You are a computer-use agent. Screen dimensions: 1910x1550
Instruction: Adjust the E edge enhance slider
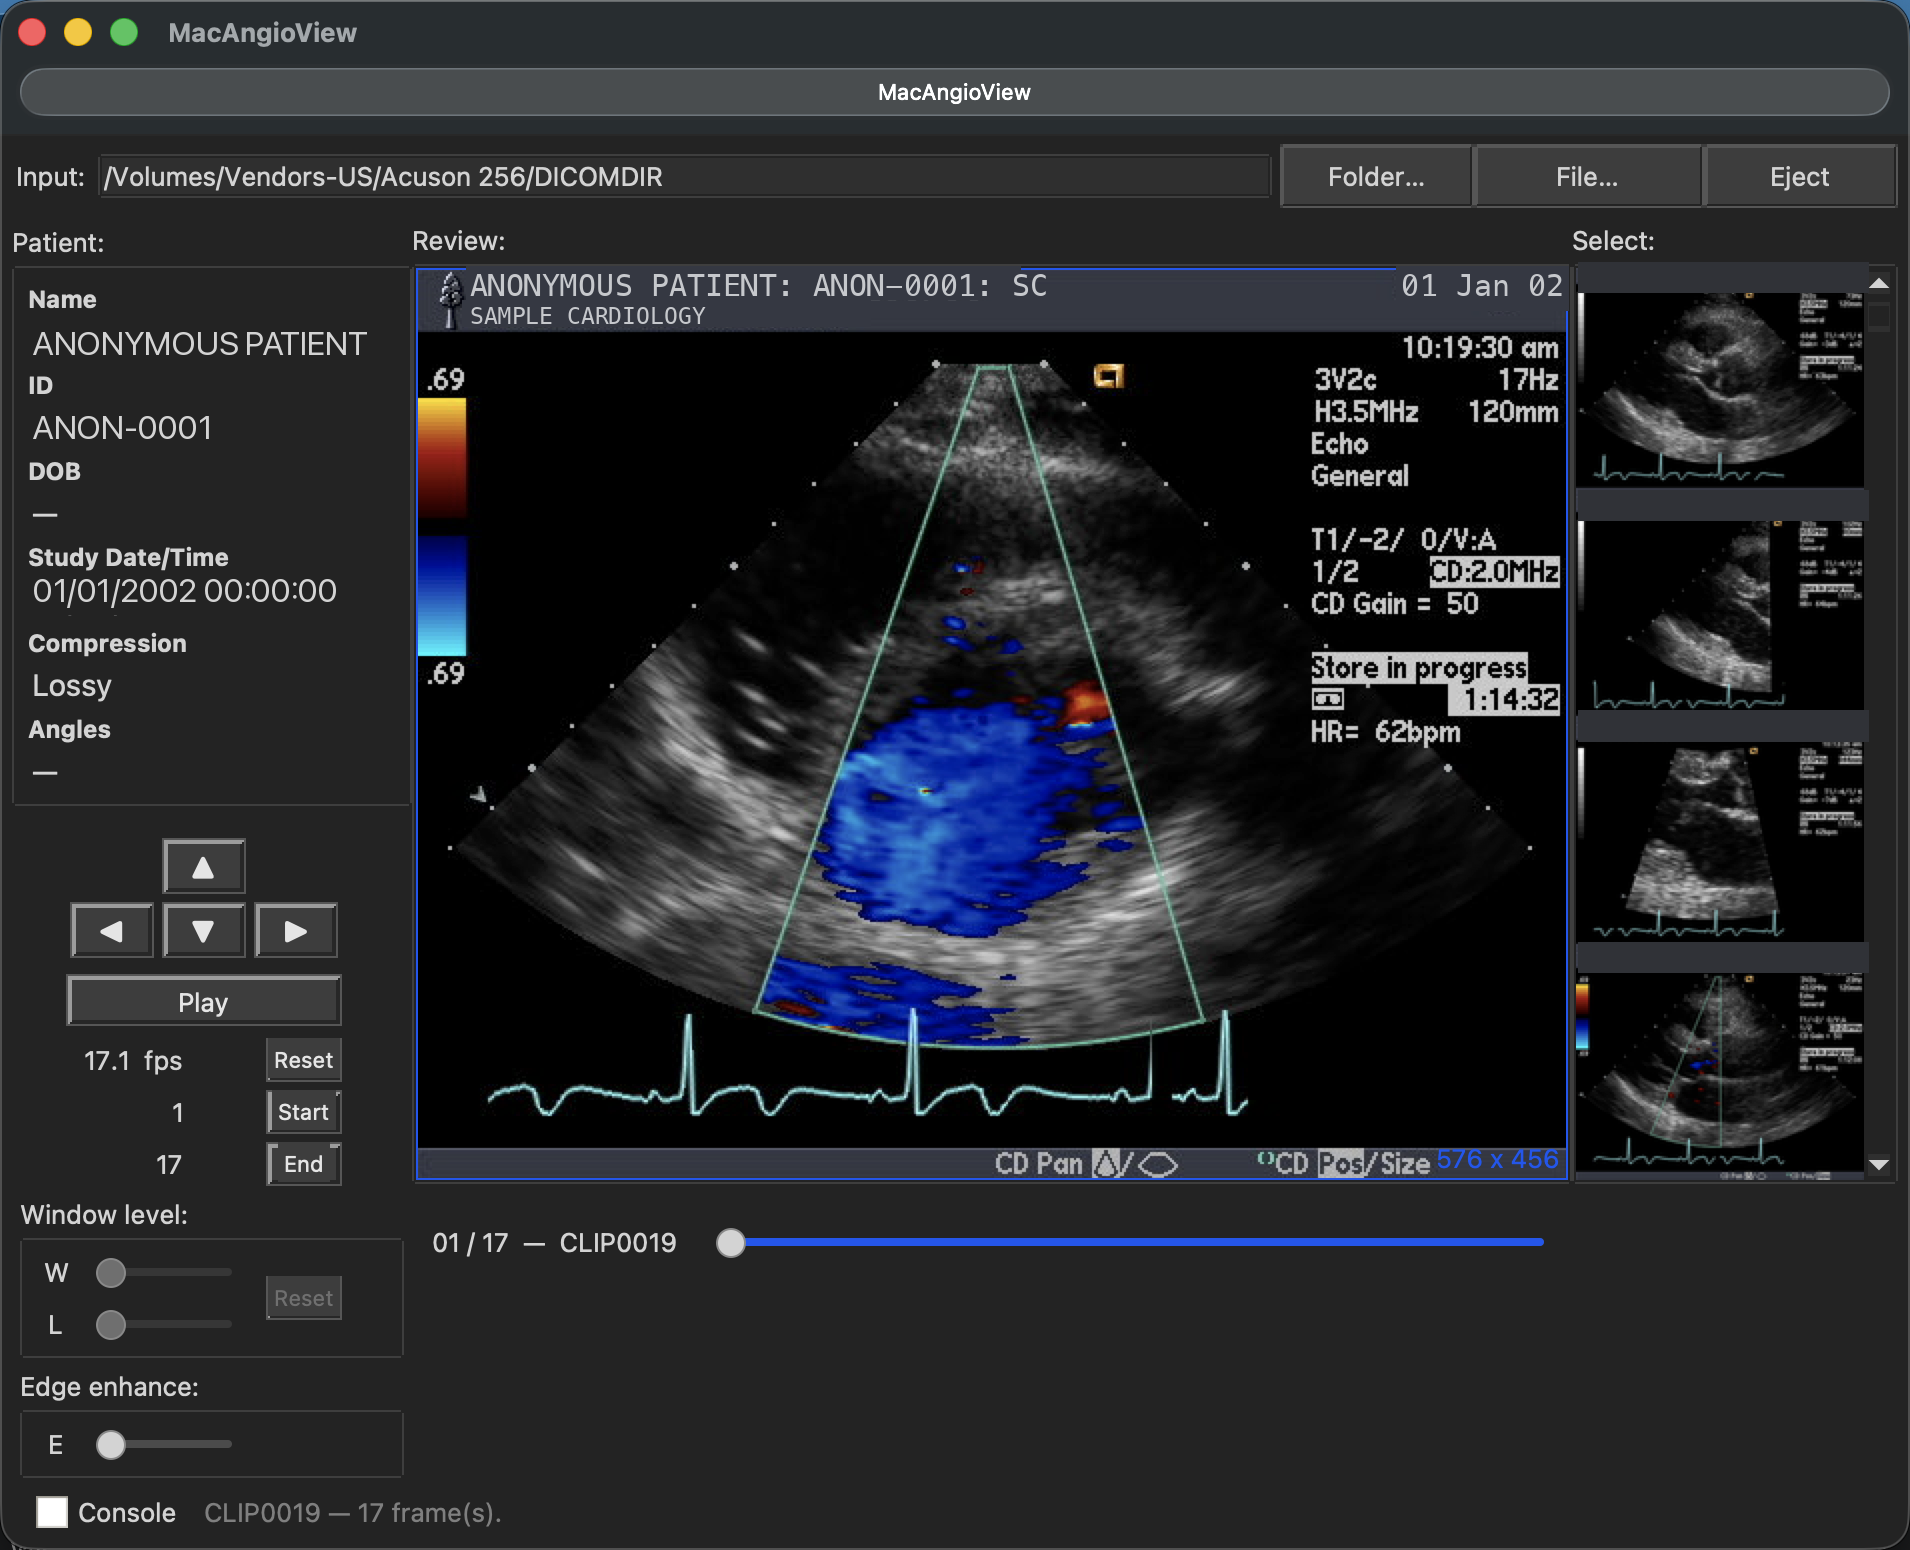pos(164,1445)
